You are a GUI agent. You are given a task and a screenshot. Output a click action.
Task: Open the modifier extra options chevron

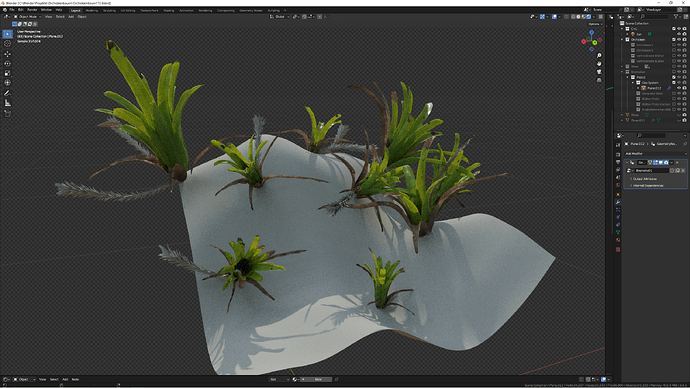672,163
